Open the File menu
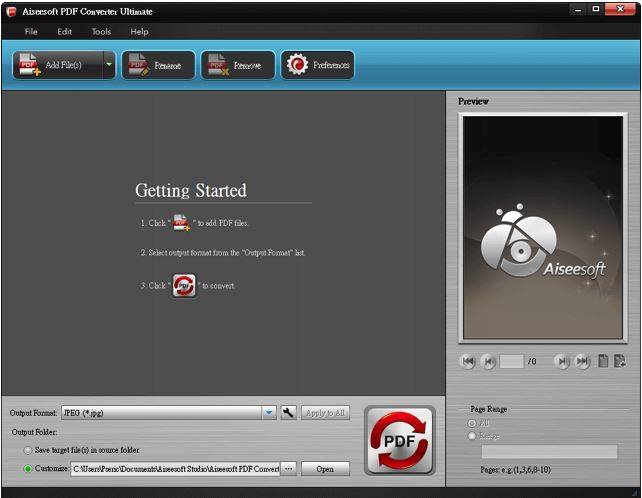Screen dimensions: 642x498 pos(31,32)
